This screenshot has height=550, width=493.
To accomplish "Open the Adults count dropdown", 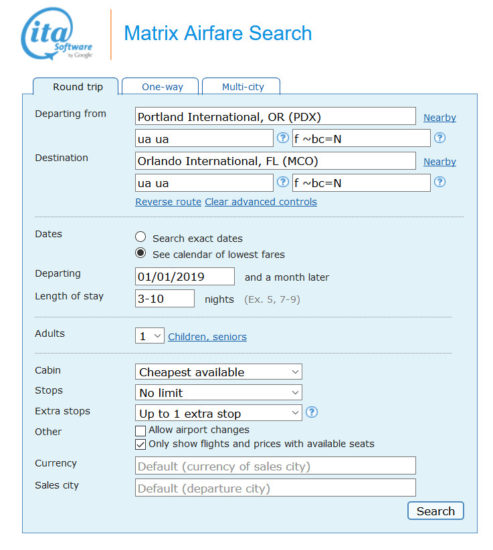I will [x=149, y=336].
